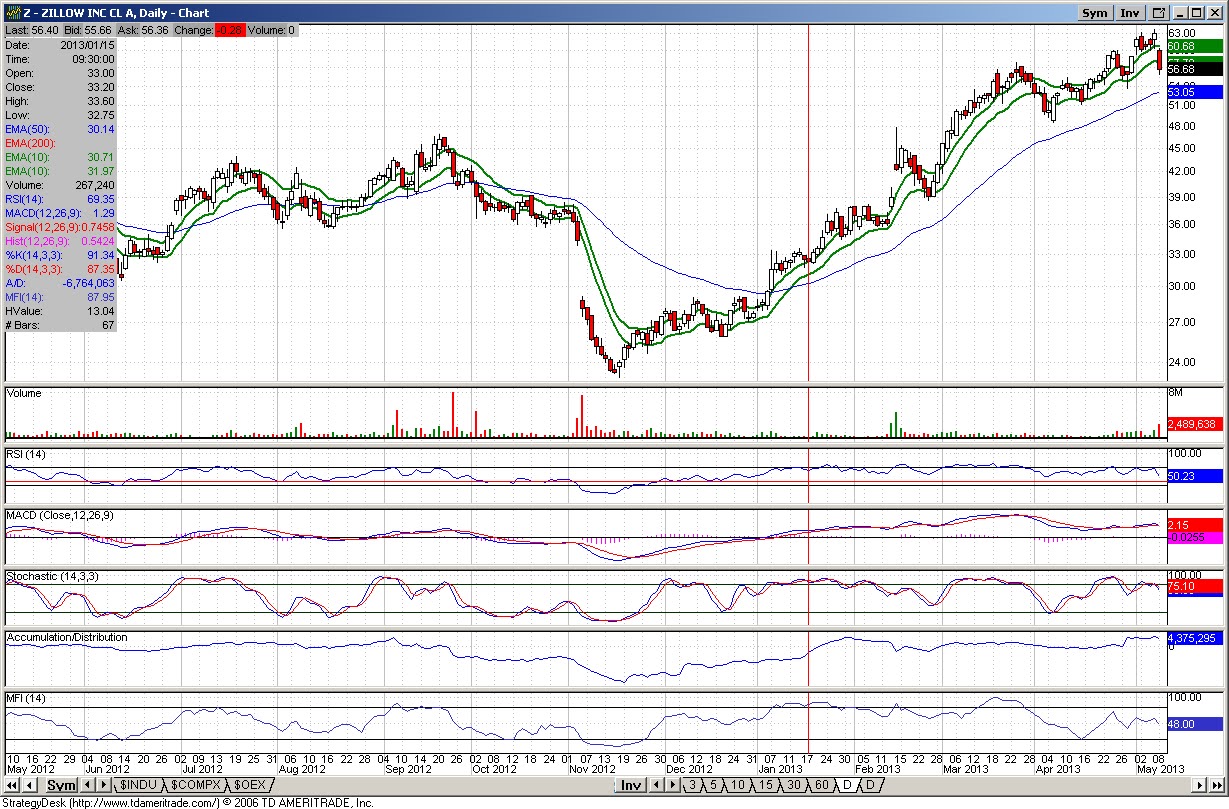Click the magenta -0.0255 histogram value label
This screenshot has height=809, width=1229.
pos(1195,537)
